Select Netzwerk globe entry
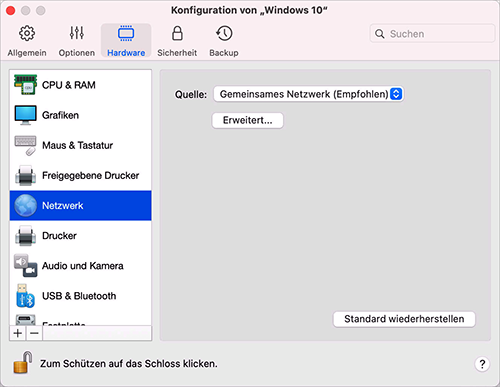500x387 pixels. pos(81,205)
